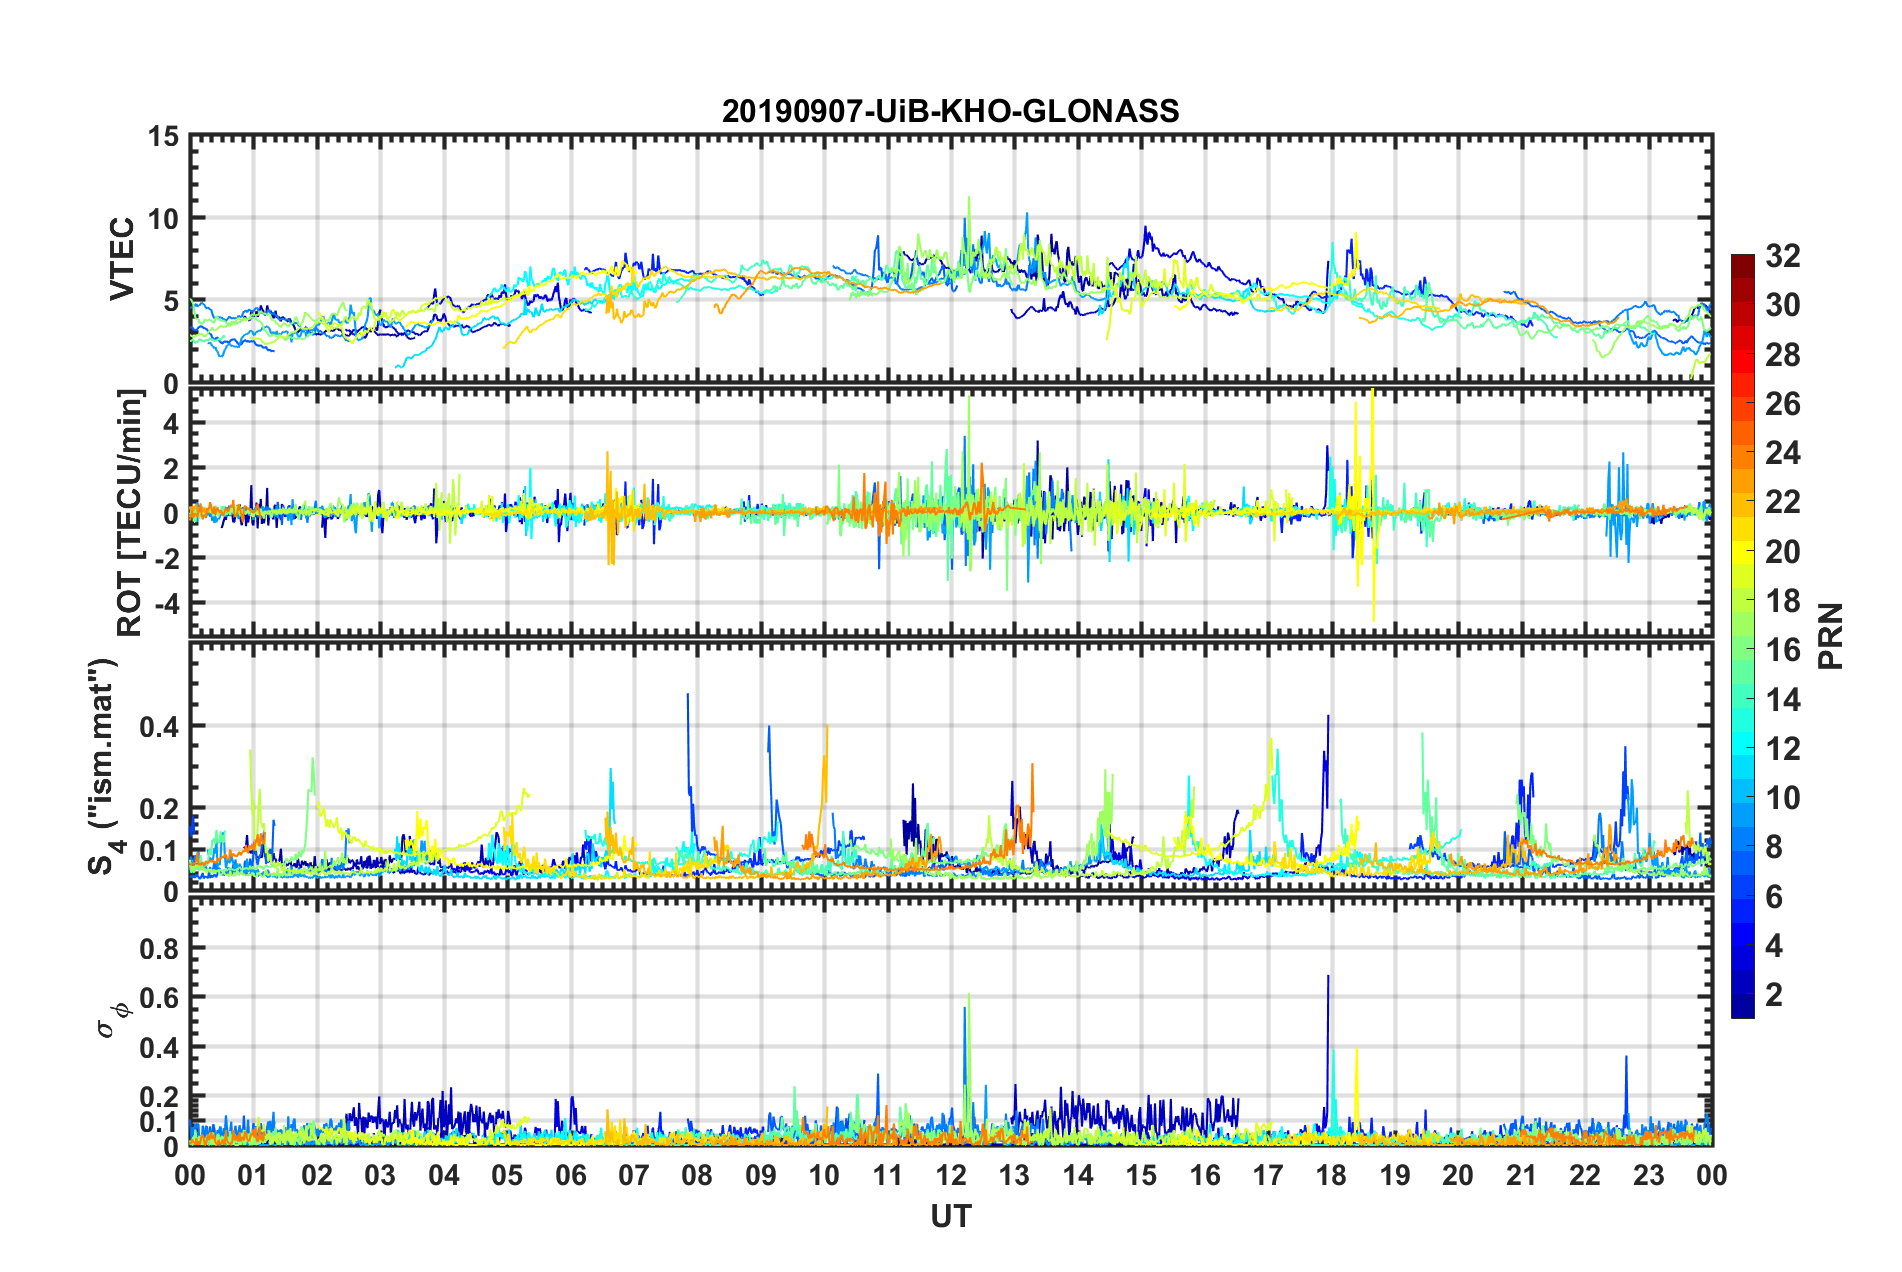Click the UT x-axis label
Screen dimensions: 1902x1272
click(950, 1216)
